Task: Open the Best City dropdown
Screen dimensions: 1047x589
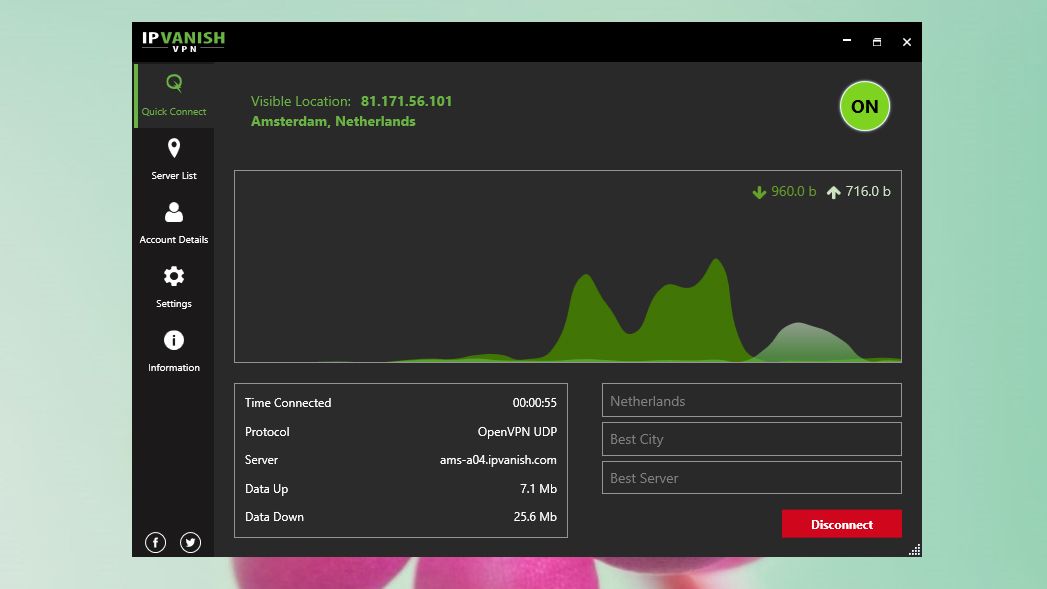Action: [752, 439]
